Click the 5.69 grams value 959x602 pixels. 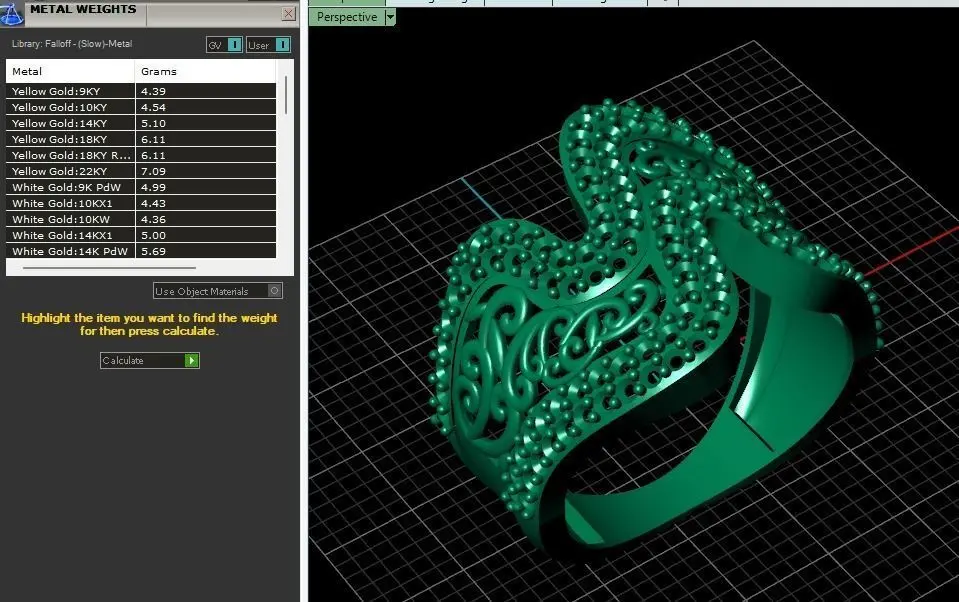(153, 251)
